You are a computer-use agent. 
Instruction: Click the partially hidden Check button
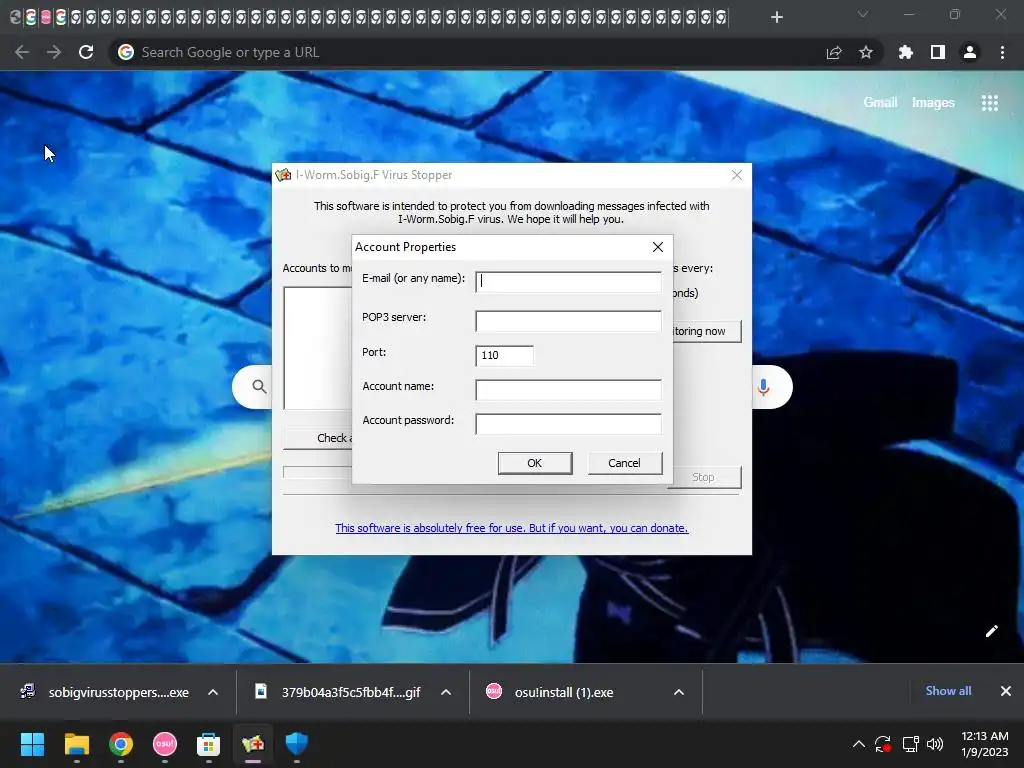pyautogui.click(x=317, y=438)
